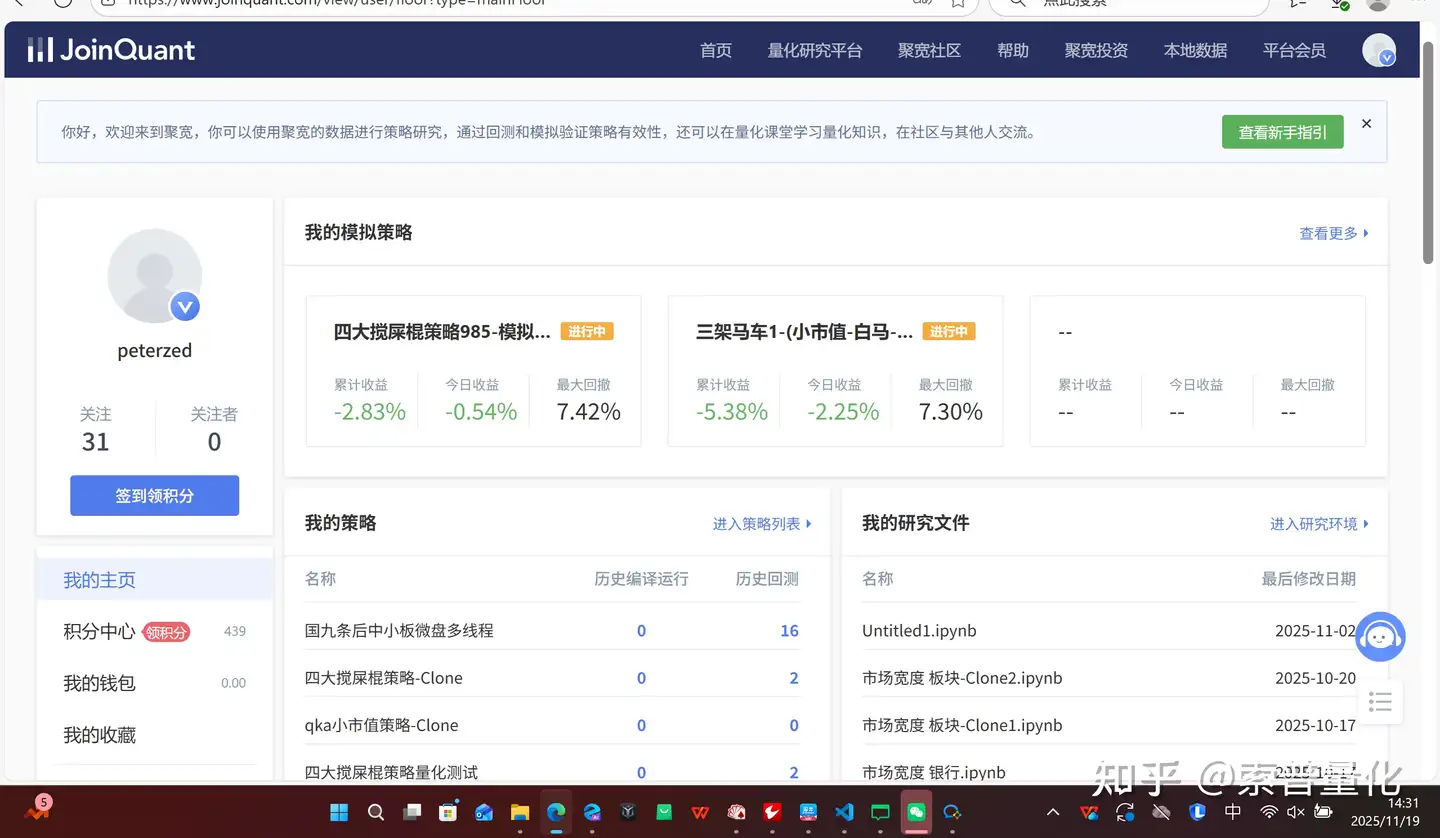The width and height of the screenshot is (1440, 838).
Task: Click the 关注 count 31
Action: [x=96, y=442]
